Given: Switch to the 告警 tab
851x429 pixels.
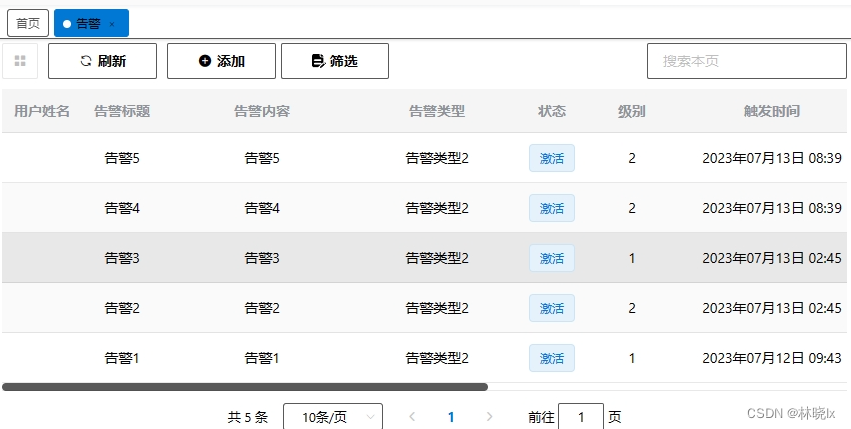Looking at the screenshot, I should (91, 23).
